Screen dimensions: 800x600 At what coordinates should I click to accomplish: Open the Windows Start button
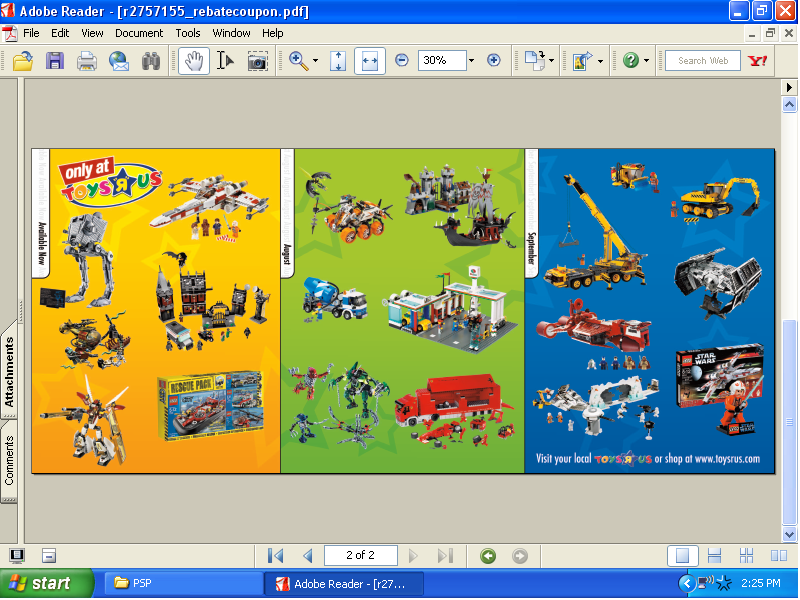pyautogui.click(x=47, y=583)
